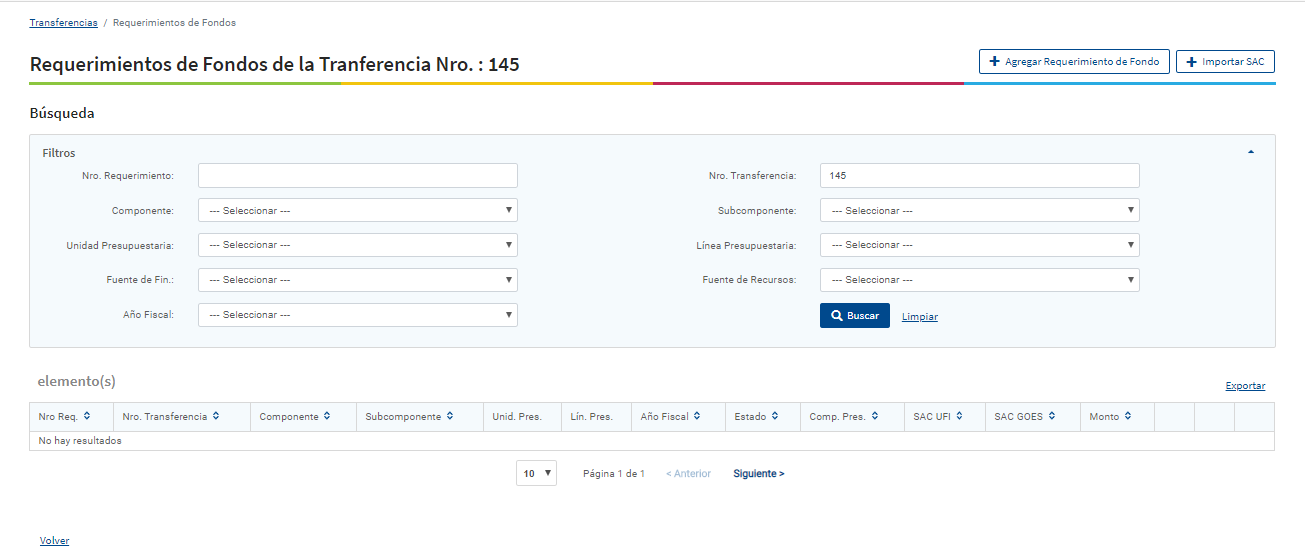
Task: Sort table by Nro Req. column arrows
Action: [x=87, y=416]
